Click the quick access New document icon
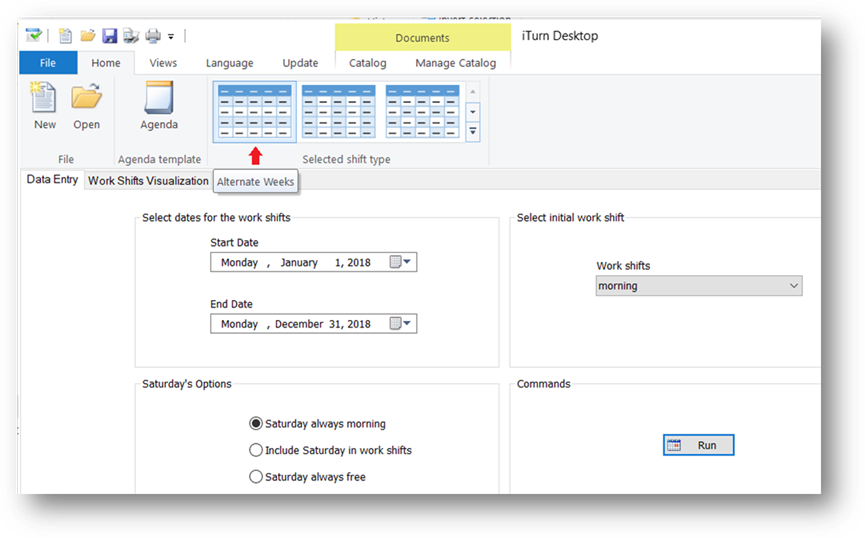This screenshot has width=865, height=538. (65, 36)
